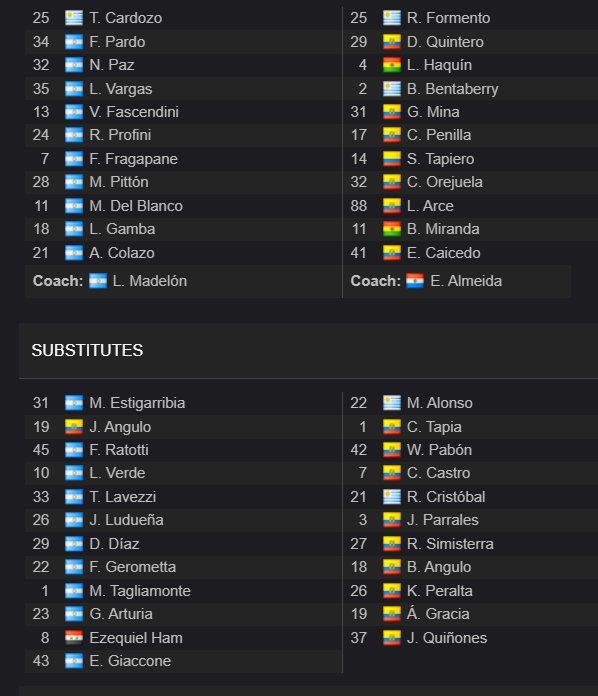Click the flag icon beside Ezequiel Ham
This screenshot has width=598, height=696.
(74, 638)
